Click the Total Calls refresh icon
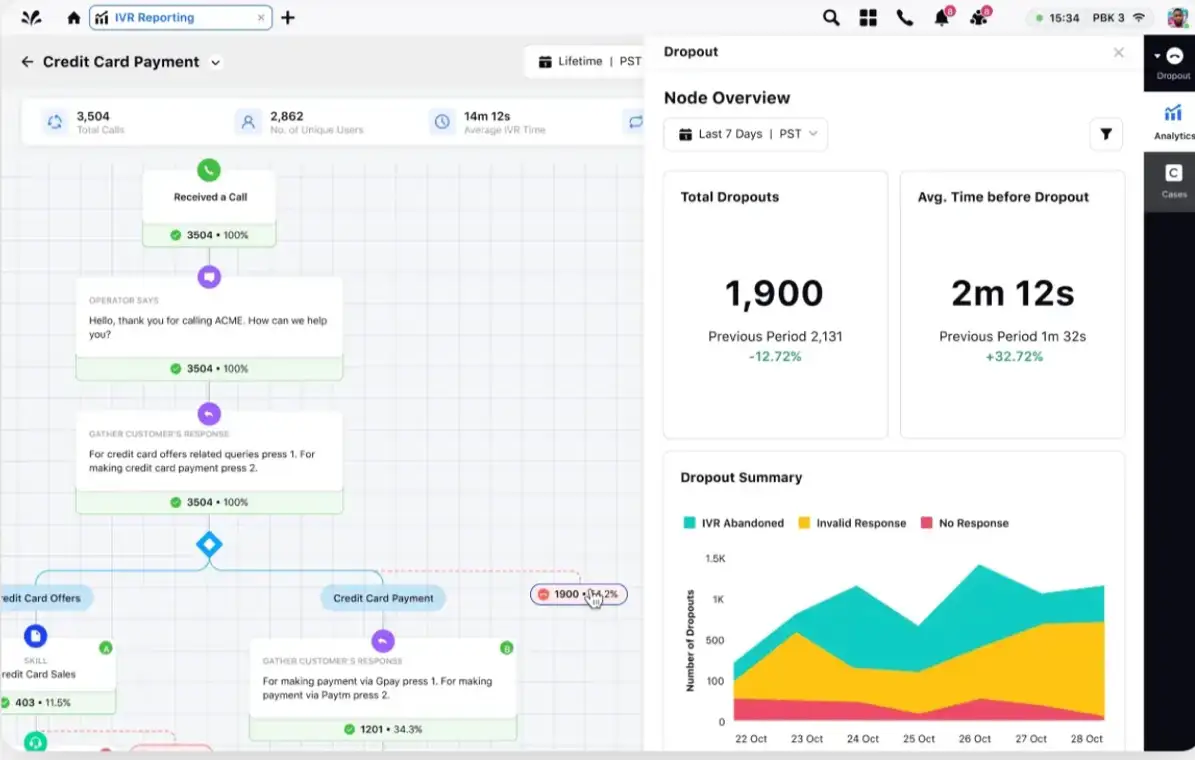The width and height of the screenshot is (1195, 760). (55, 122)
